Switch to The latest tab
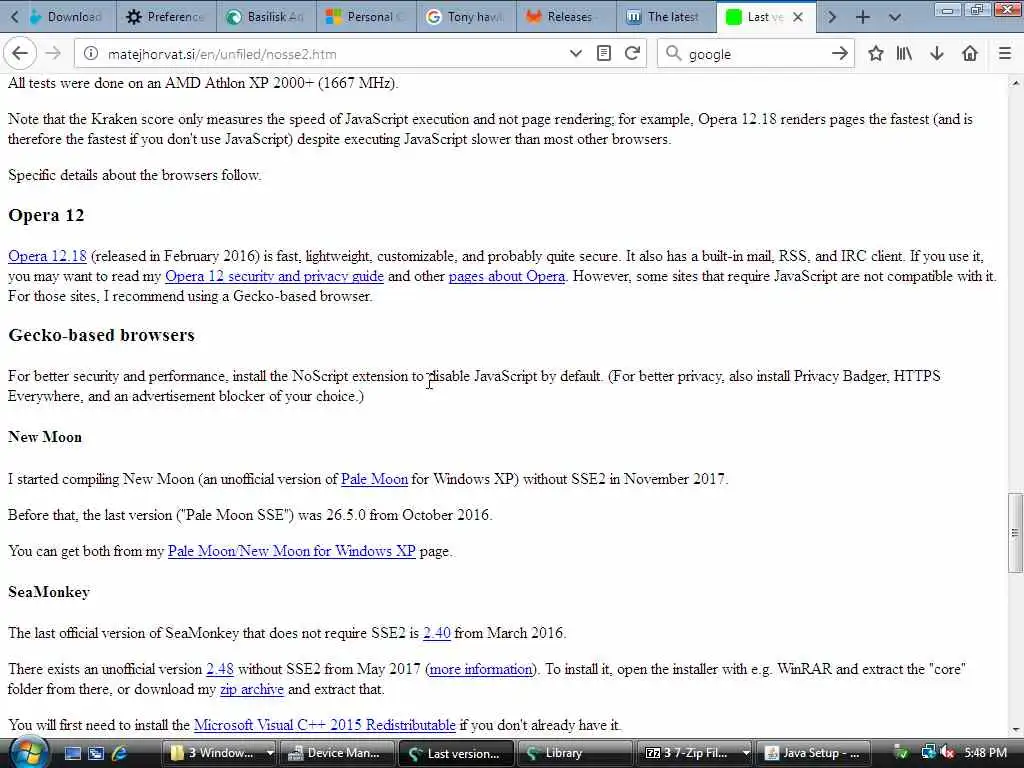Viewport: 1024px width, 768px height. point(666,17)
